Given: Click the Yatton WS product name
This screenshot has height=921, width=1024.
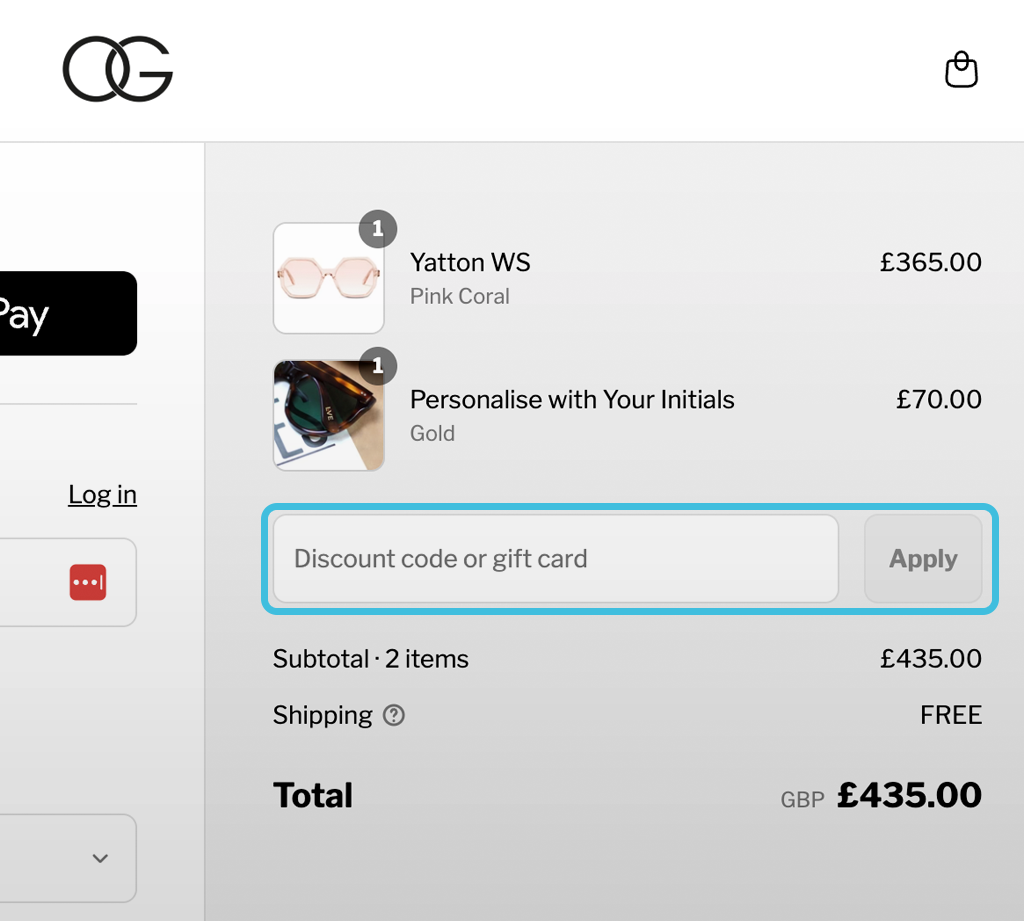Looking at the screenshot, I should (470, 263).
